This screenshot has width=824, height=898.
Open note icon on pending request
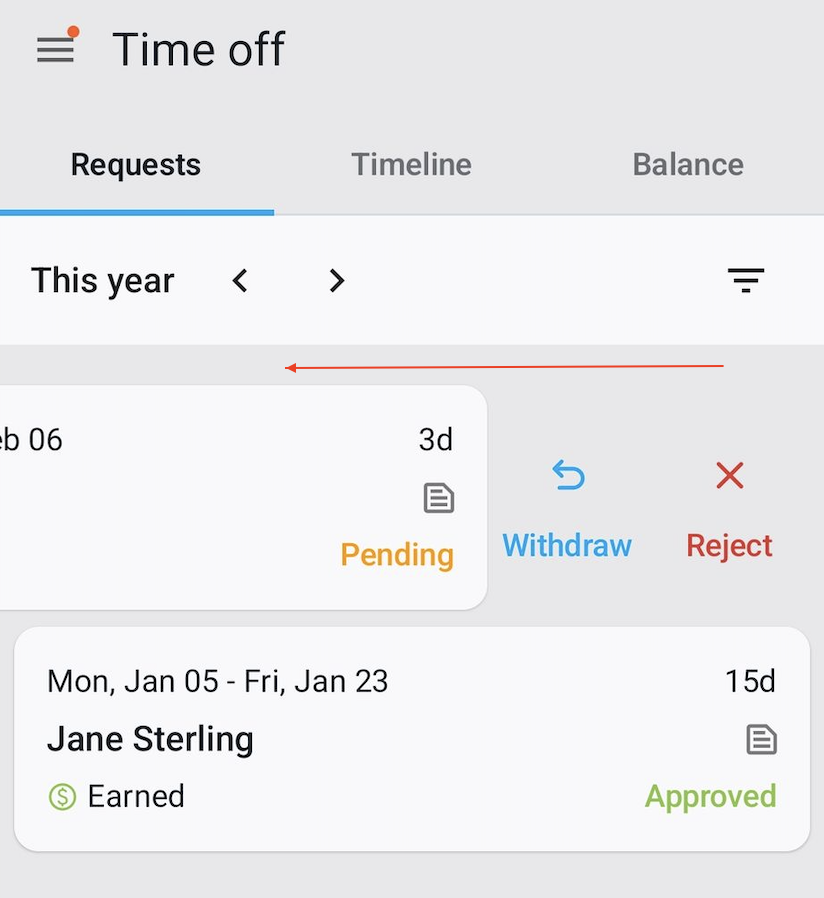coord(438,498)
